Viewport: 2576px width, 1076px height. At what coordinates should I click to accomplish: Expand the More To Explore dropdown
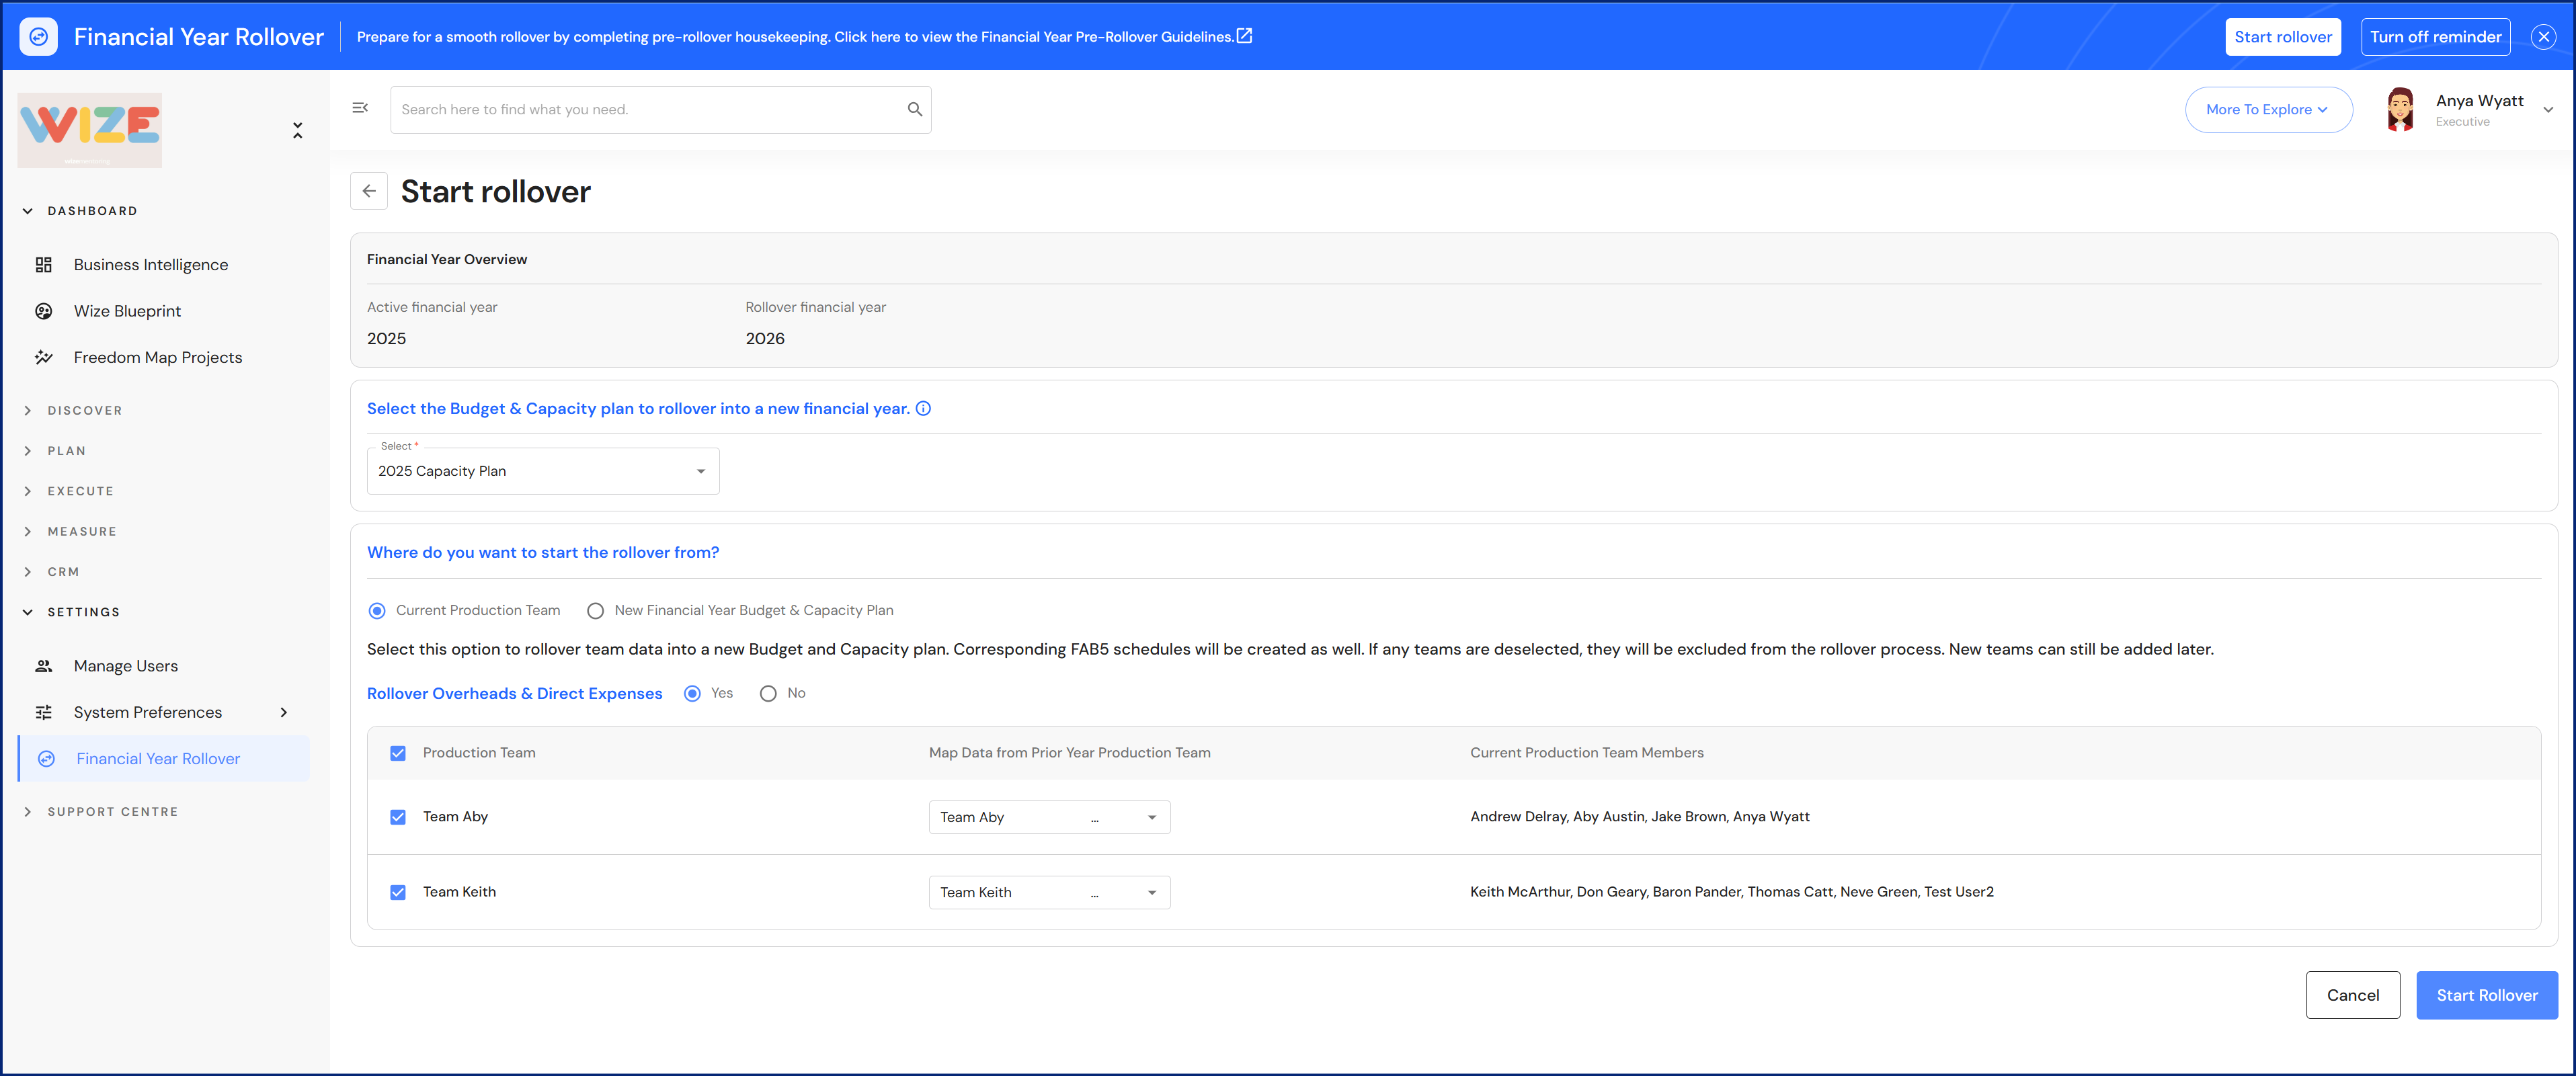point(2267,110)
